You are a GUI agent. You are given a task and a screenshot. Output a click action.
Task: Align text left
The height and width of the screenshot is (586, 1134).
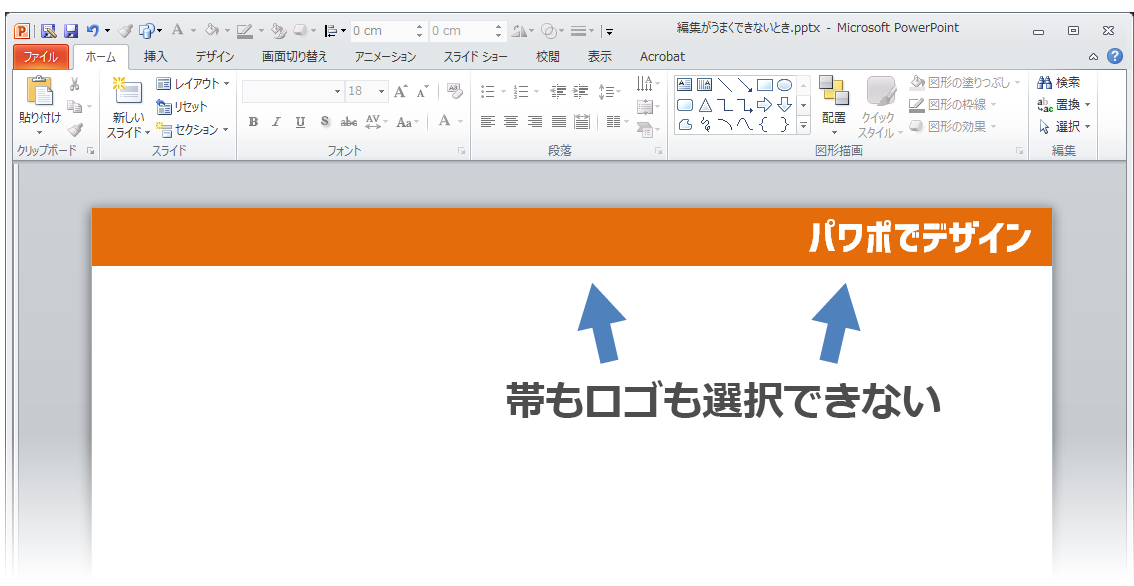[x=488, y=122]
